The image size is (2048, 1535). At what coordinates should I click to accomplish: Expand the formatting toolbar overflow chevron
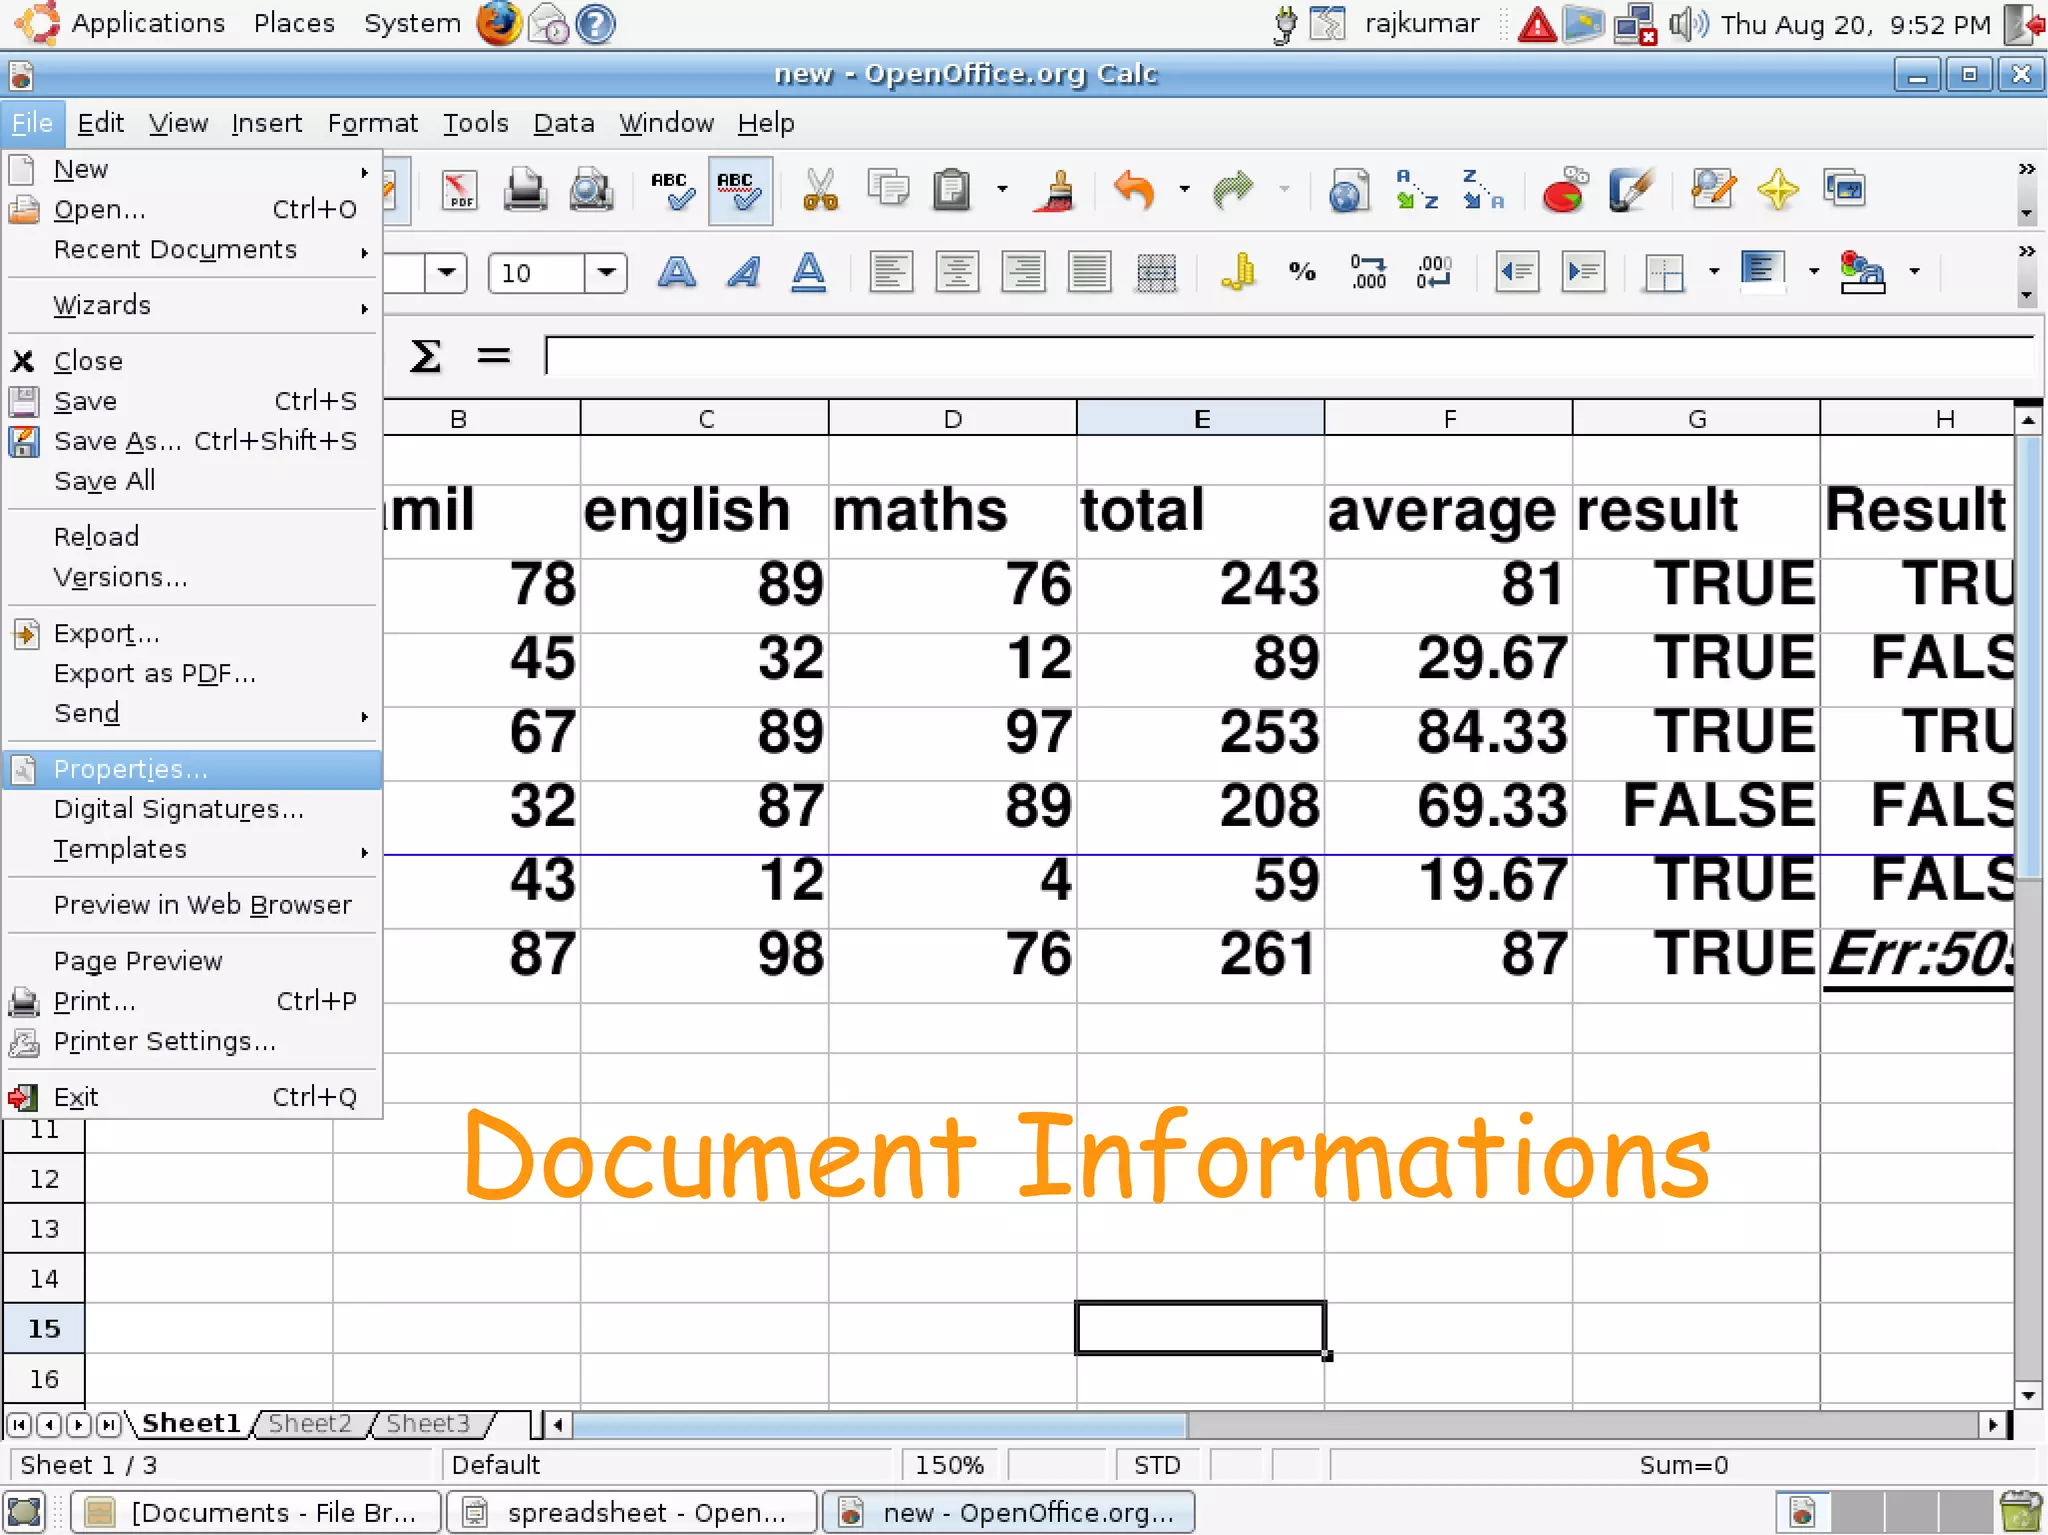tap(2027, 251)
